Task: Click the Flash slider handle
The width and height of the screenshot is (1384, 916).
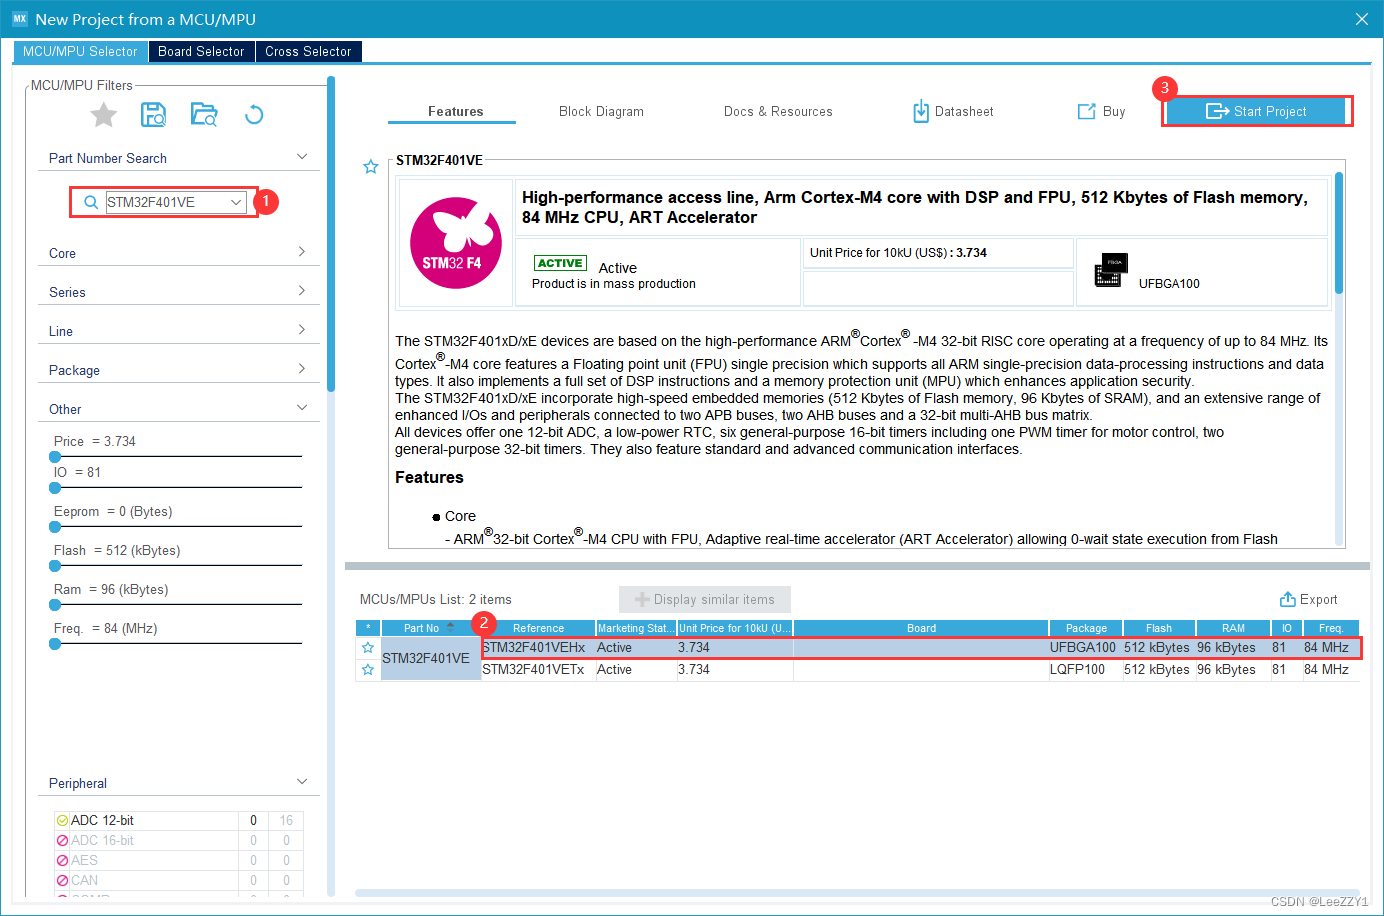Action: 55,565
